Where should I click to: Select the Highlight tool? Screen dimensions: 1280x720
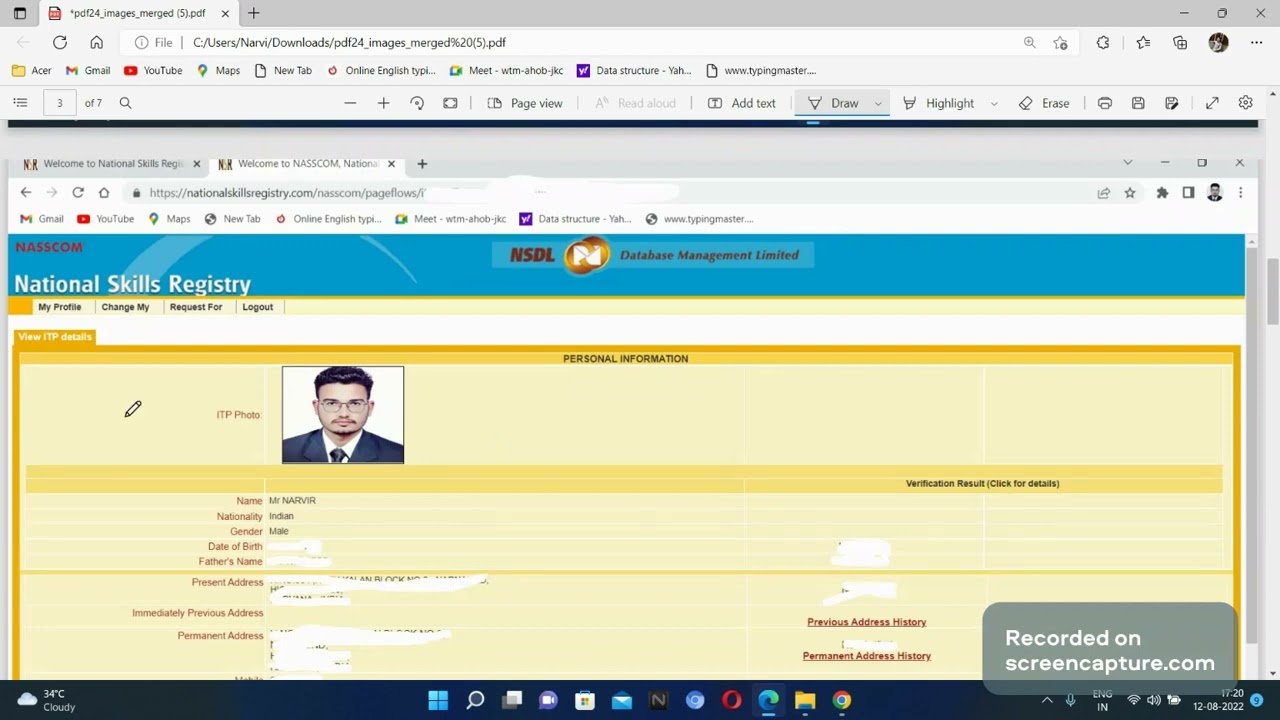(x=938, y=103)
